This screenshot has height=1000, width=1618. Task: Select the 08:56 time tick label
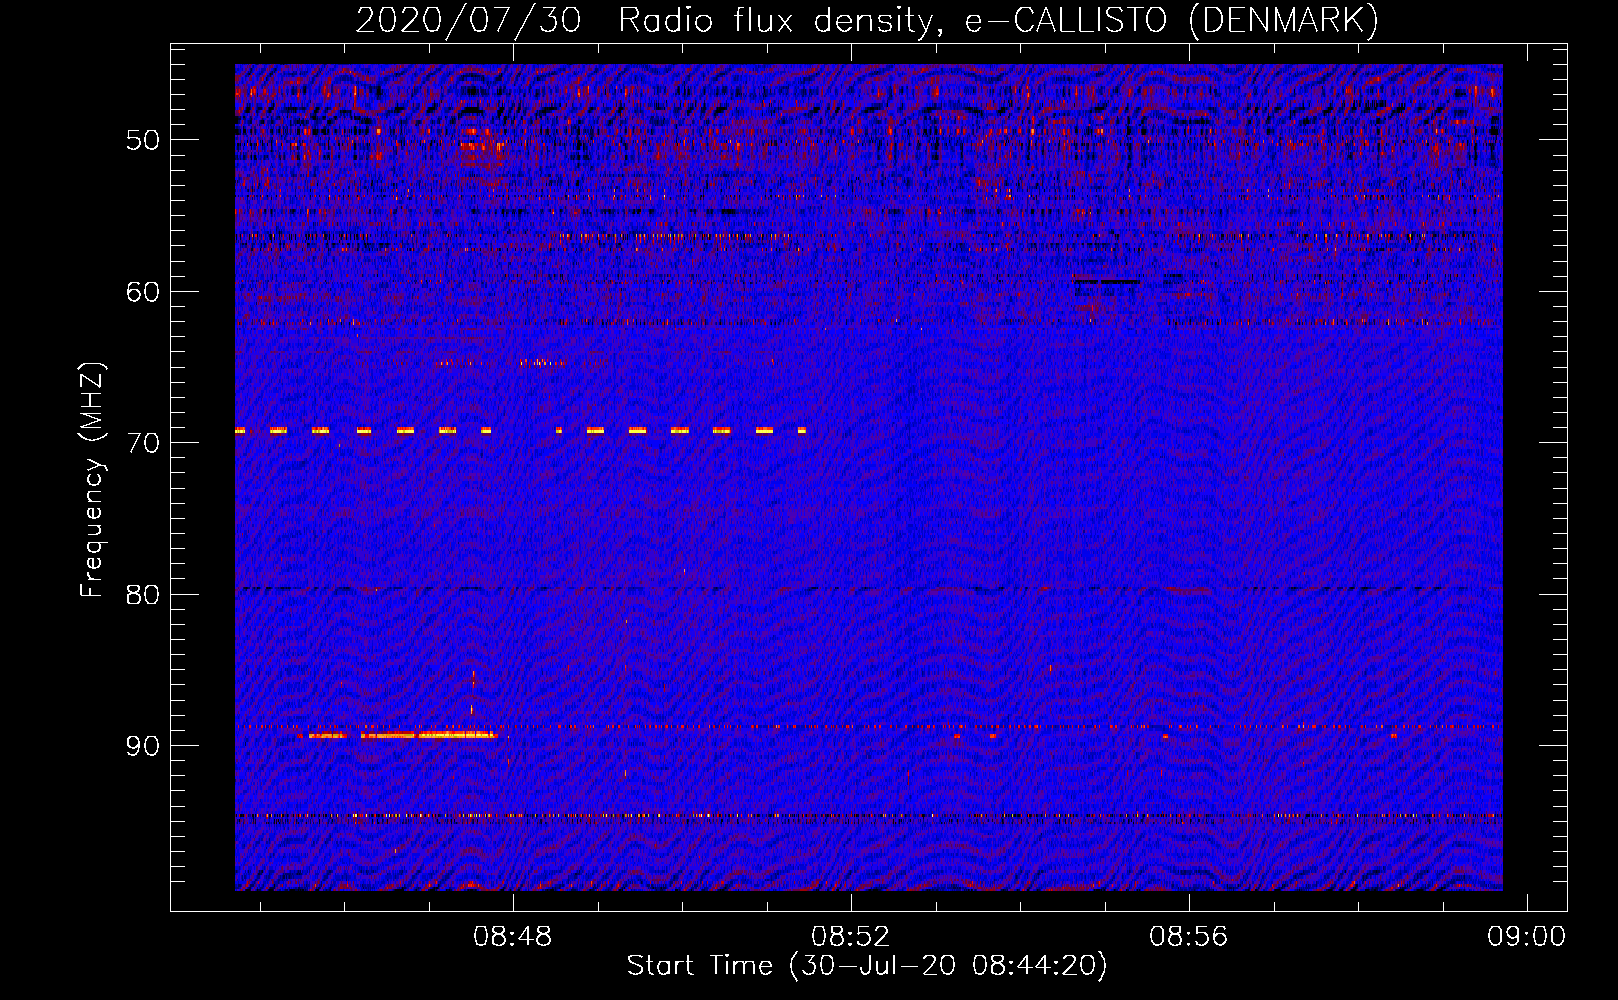pyautogui.click(x=1189, y=937)
